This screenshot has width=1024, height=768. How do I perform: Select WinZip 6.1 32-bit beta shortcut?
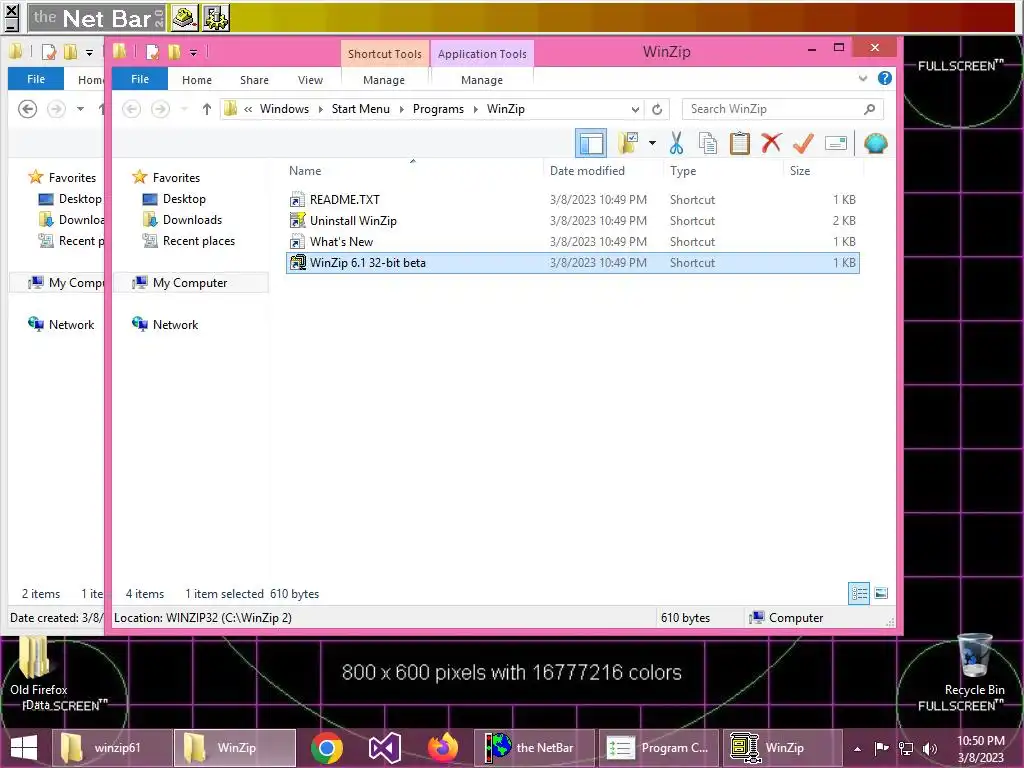point(573,263)
